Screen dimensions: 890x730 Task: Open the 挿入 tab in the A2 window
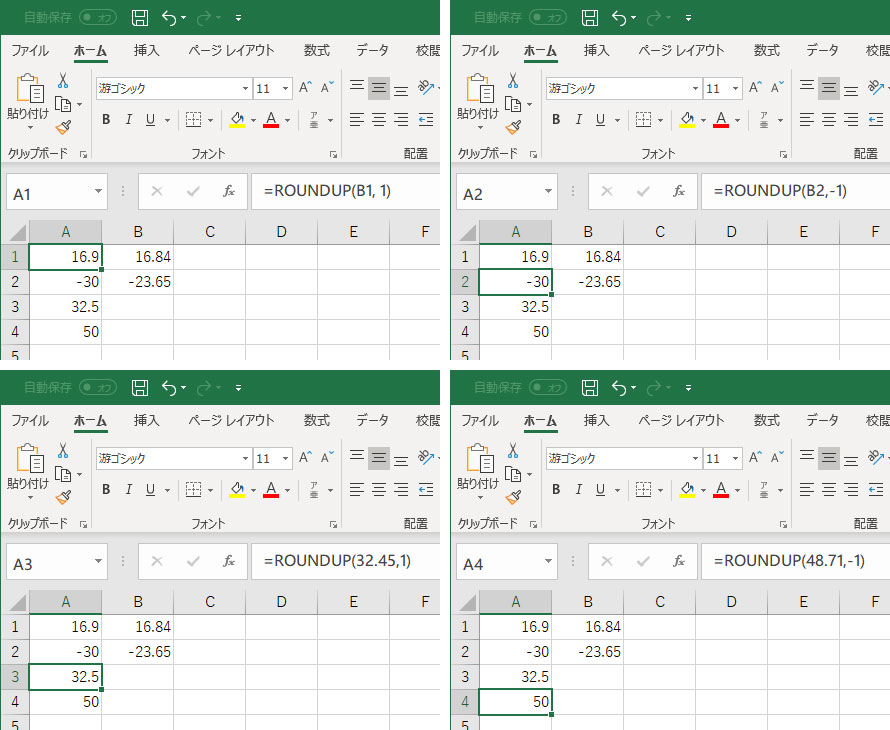pos(597,51)
